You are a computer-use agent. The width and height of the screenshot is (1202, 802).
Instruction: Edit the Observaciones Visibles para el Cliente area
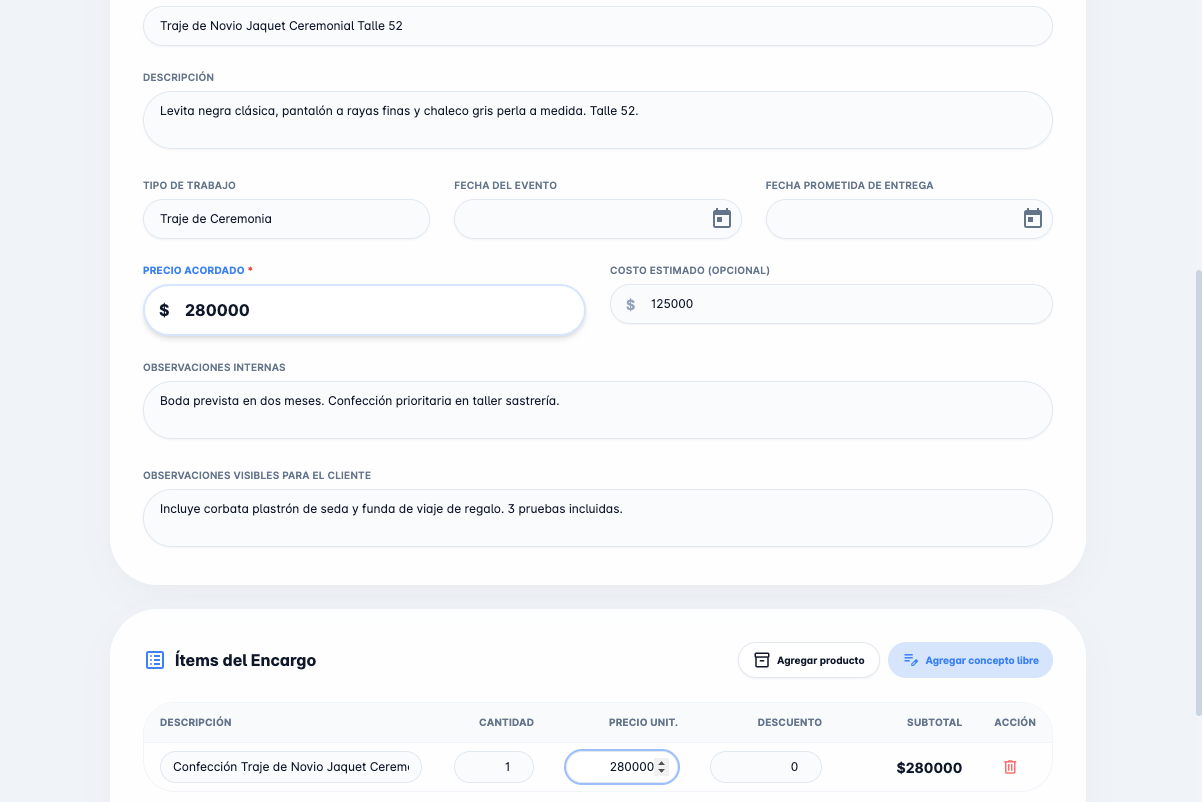[598, 518]
